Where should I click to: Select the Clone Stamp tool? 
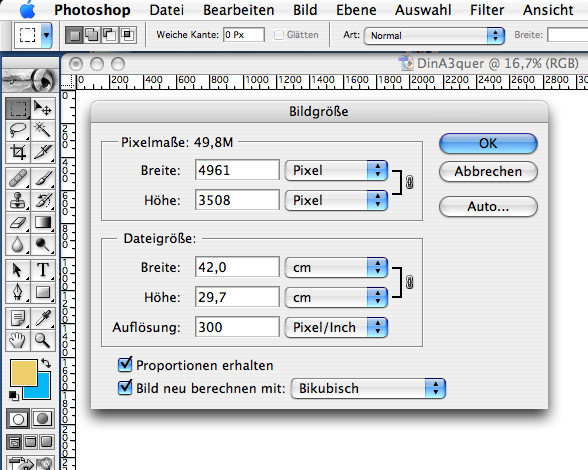(x=18, y=200)
